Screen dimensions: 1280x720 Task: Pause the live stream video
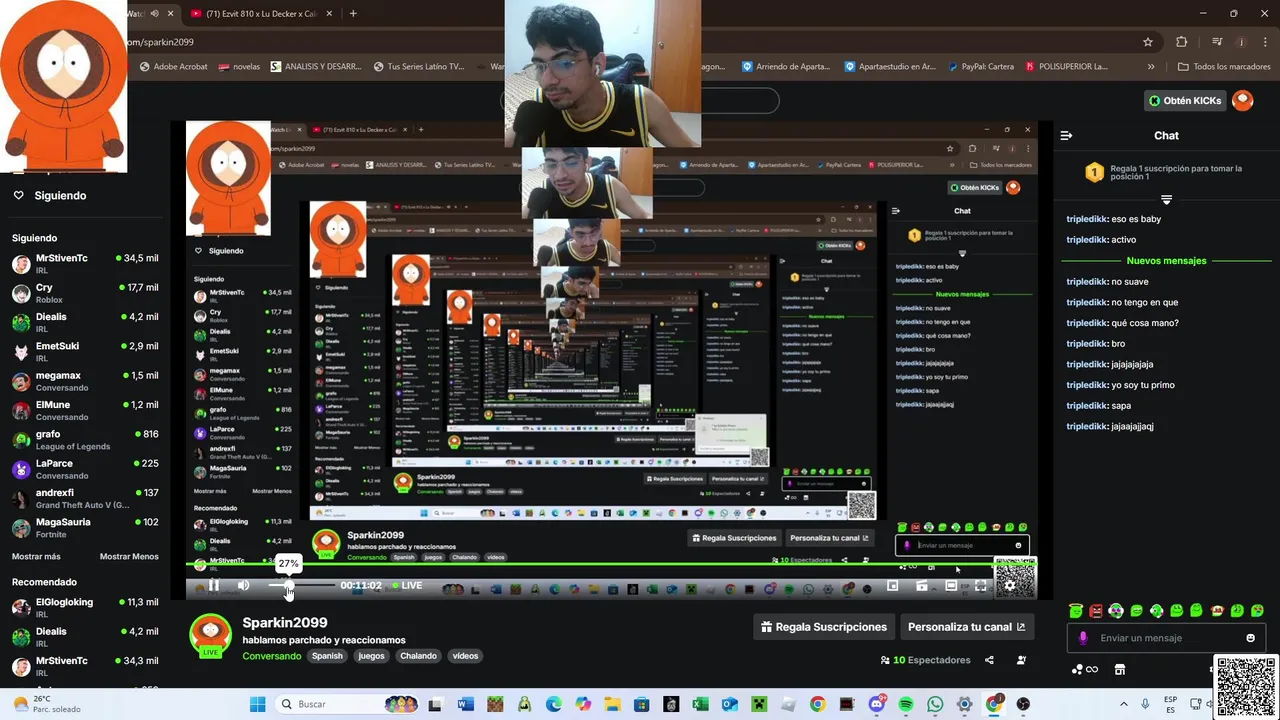[213, 586]
